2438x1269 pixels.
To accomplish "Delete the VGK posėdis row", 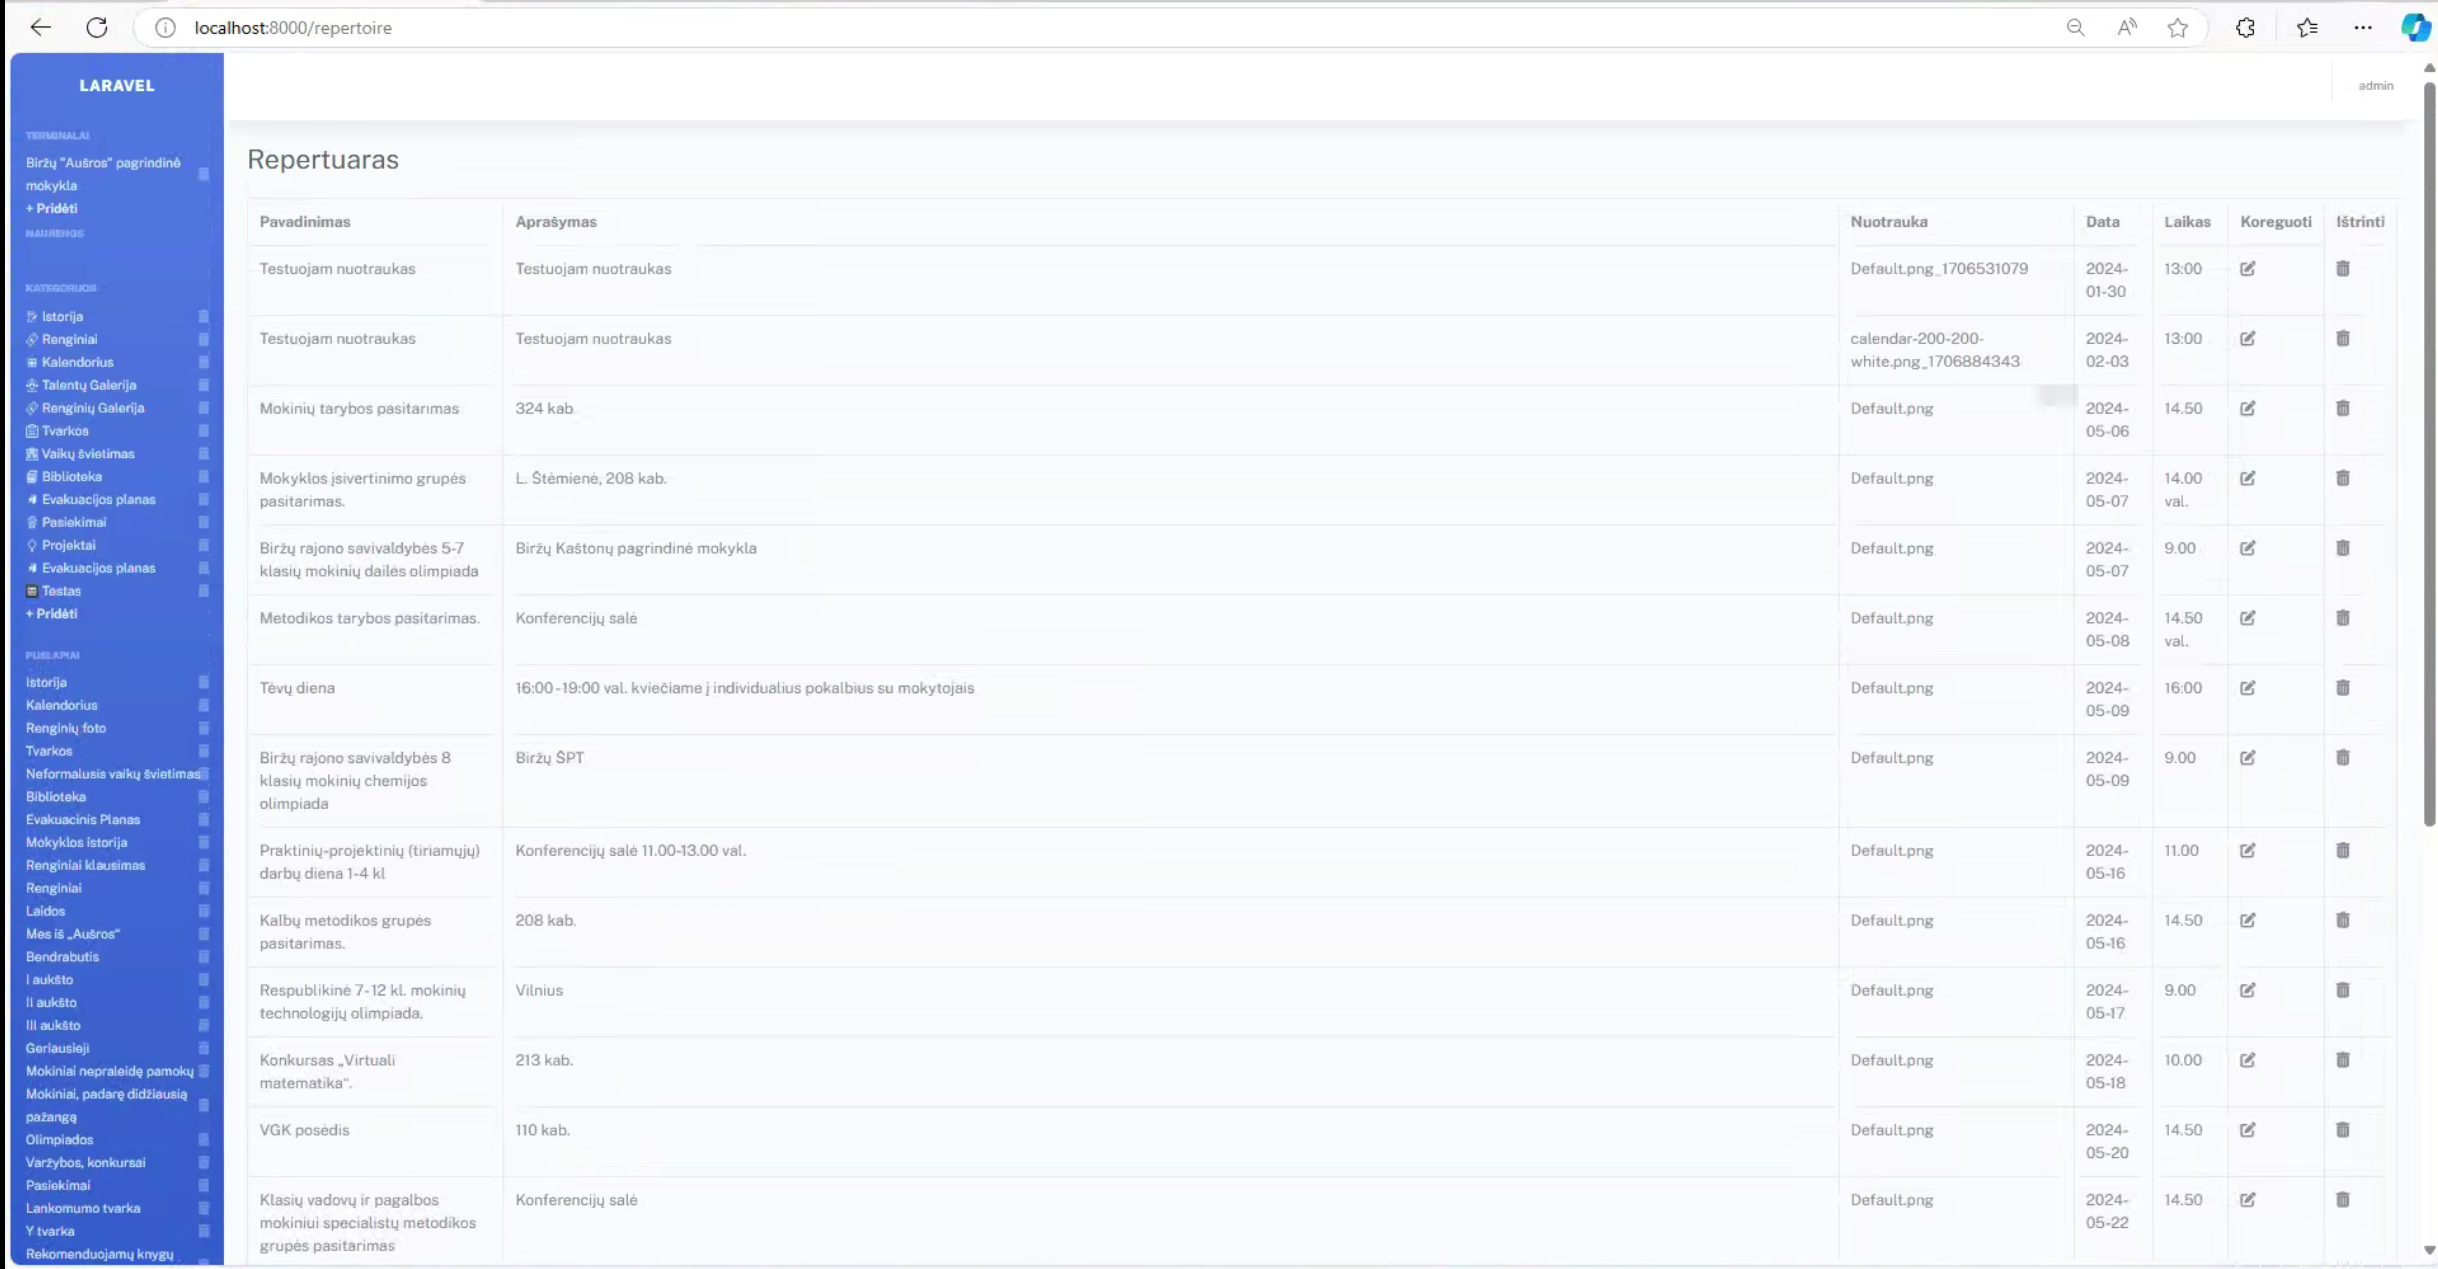I will pos(2342,1130).
